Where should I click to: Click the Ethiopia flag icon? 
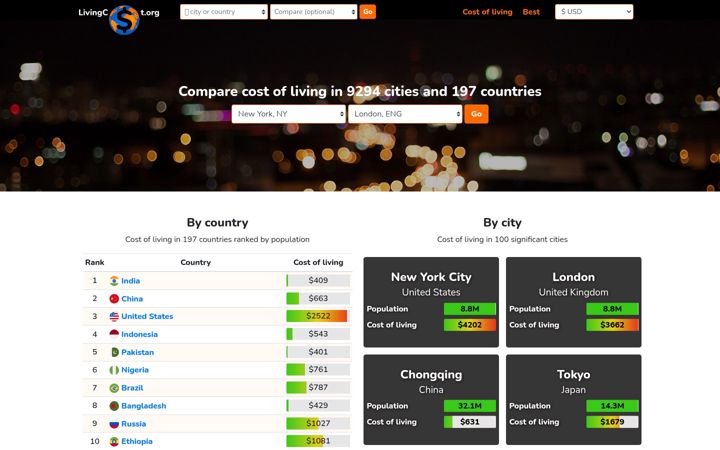tap(114, 441)
